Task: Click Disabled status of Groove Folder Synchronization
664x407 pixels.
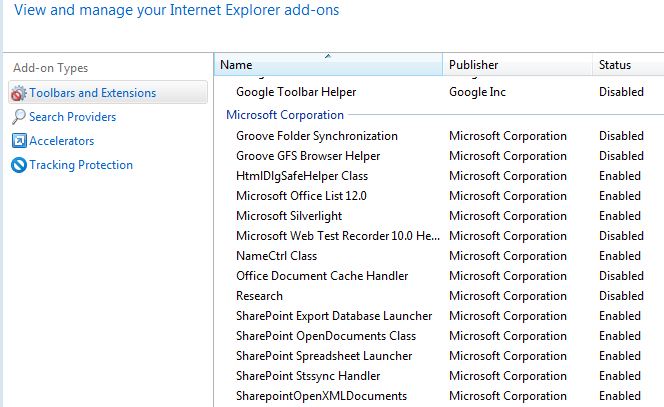Action: tap(621, 136)
